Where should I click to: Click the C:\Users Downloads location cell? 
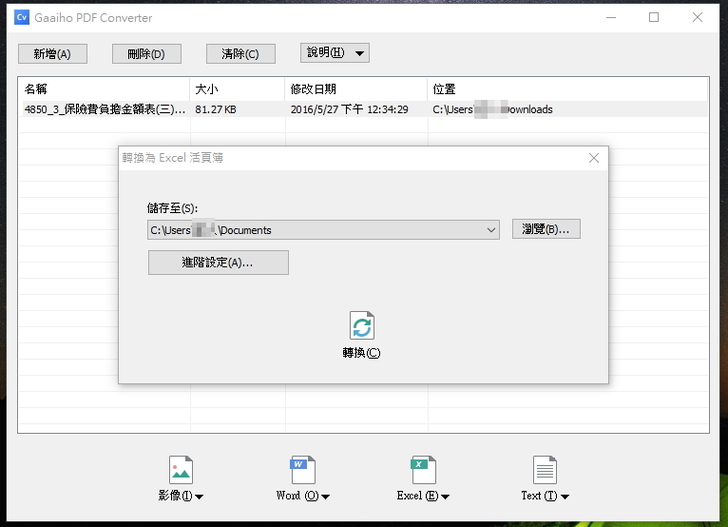click(493, 110)
